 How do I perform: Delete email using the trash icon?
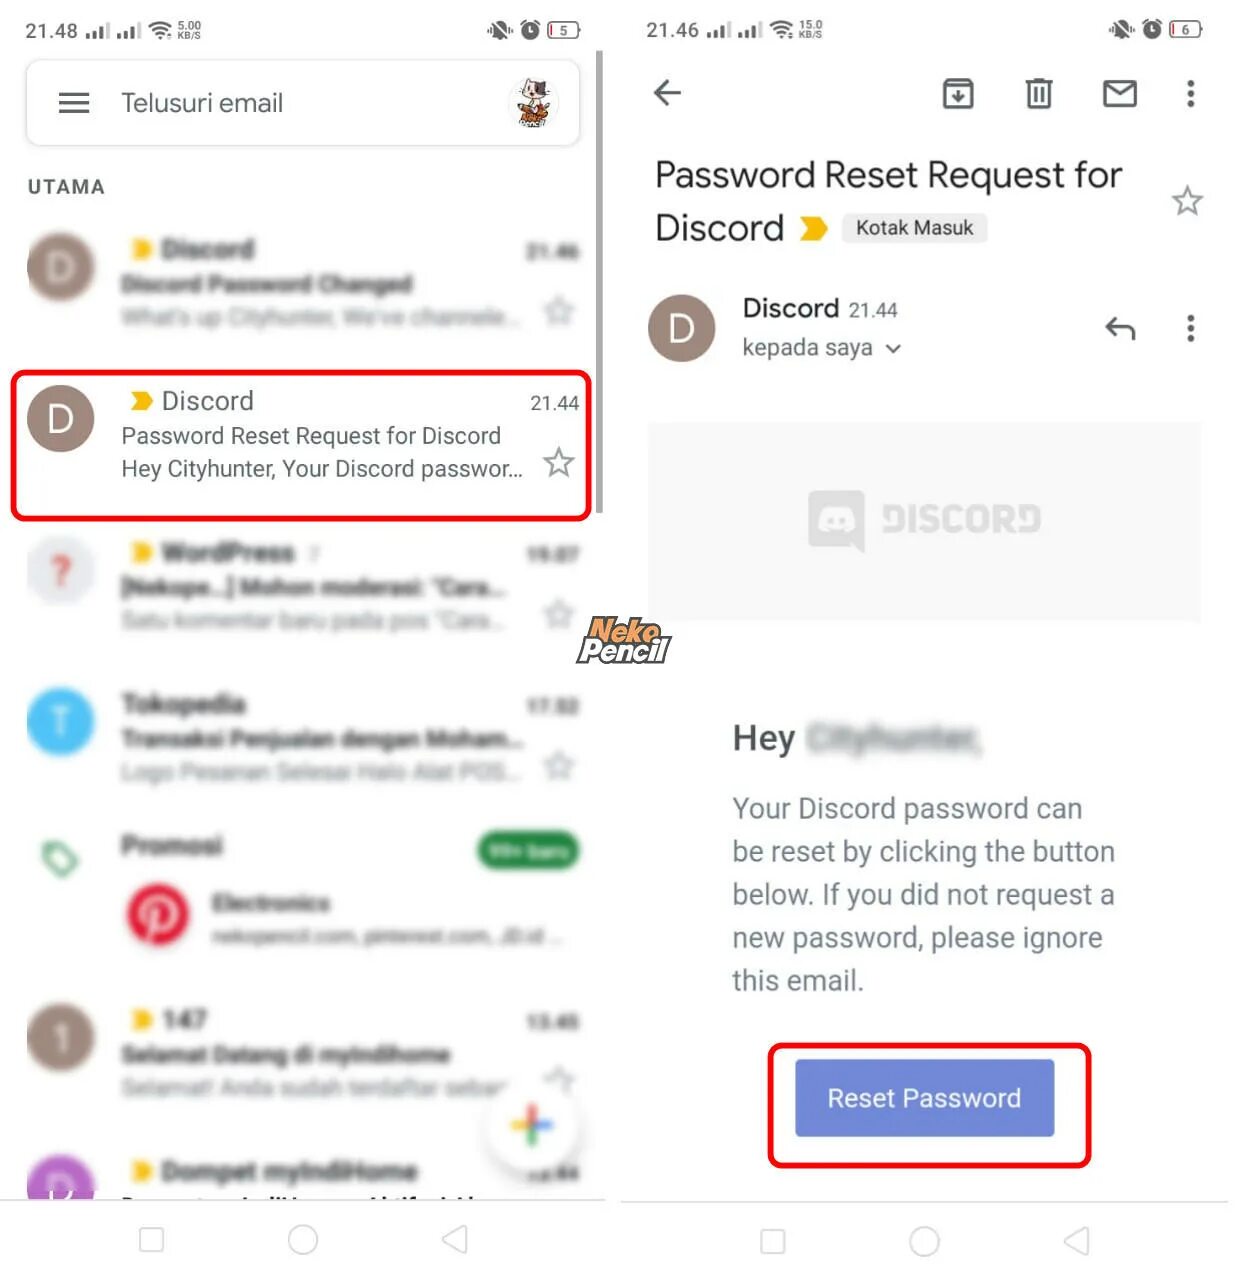point(1039,93)
